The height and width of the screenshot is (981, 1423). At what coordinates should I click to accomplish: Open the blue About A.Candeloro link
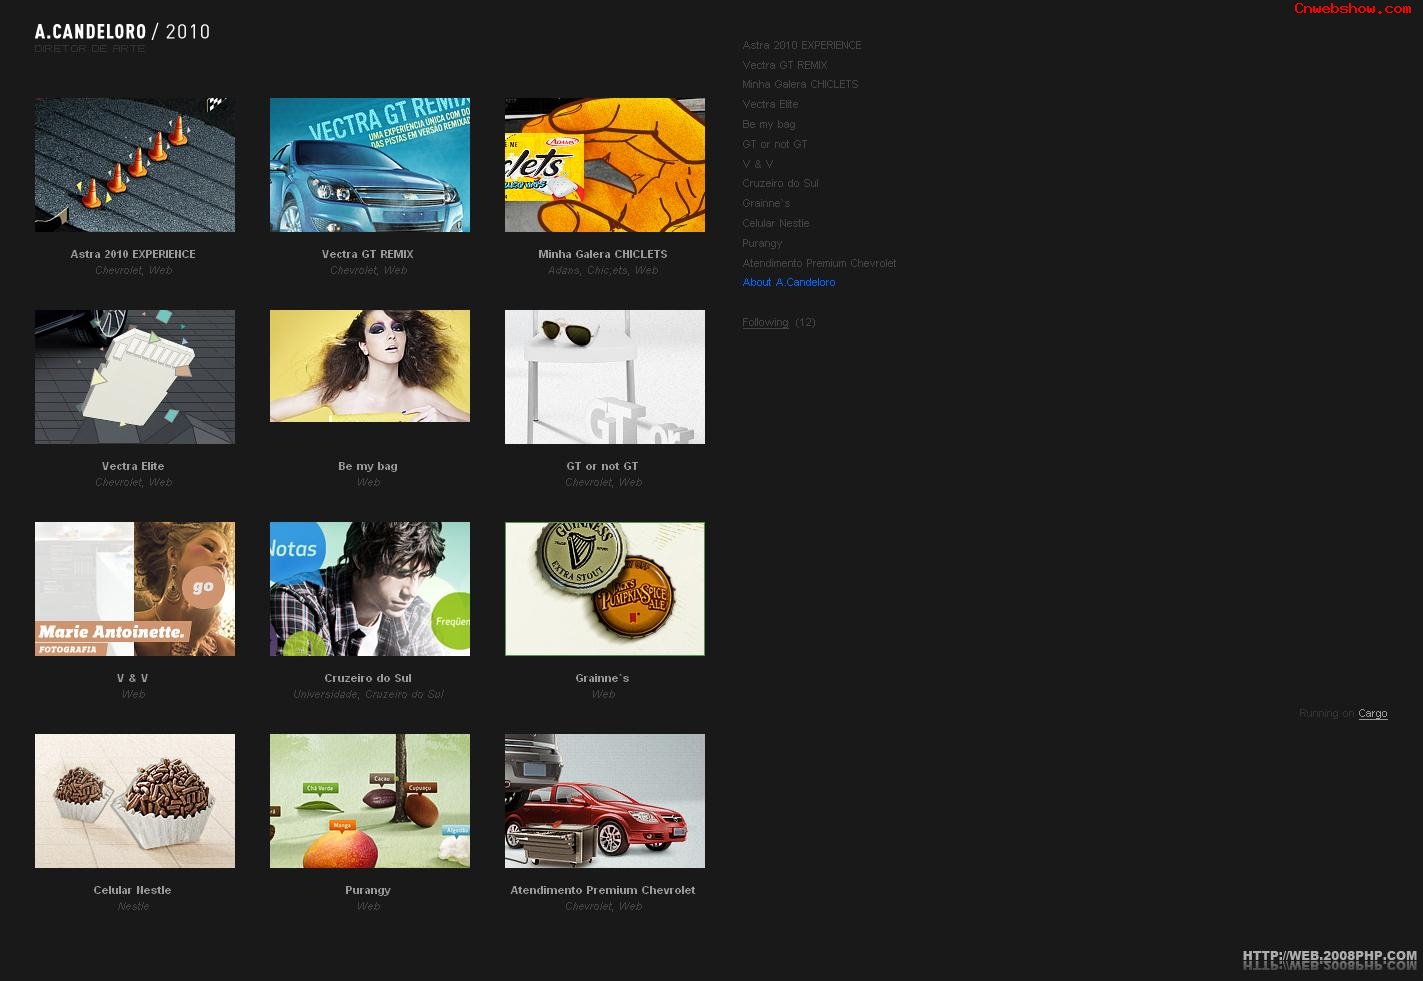click(789, 282)
